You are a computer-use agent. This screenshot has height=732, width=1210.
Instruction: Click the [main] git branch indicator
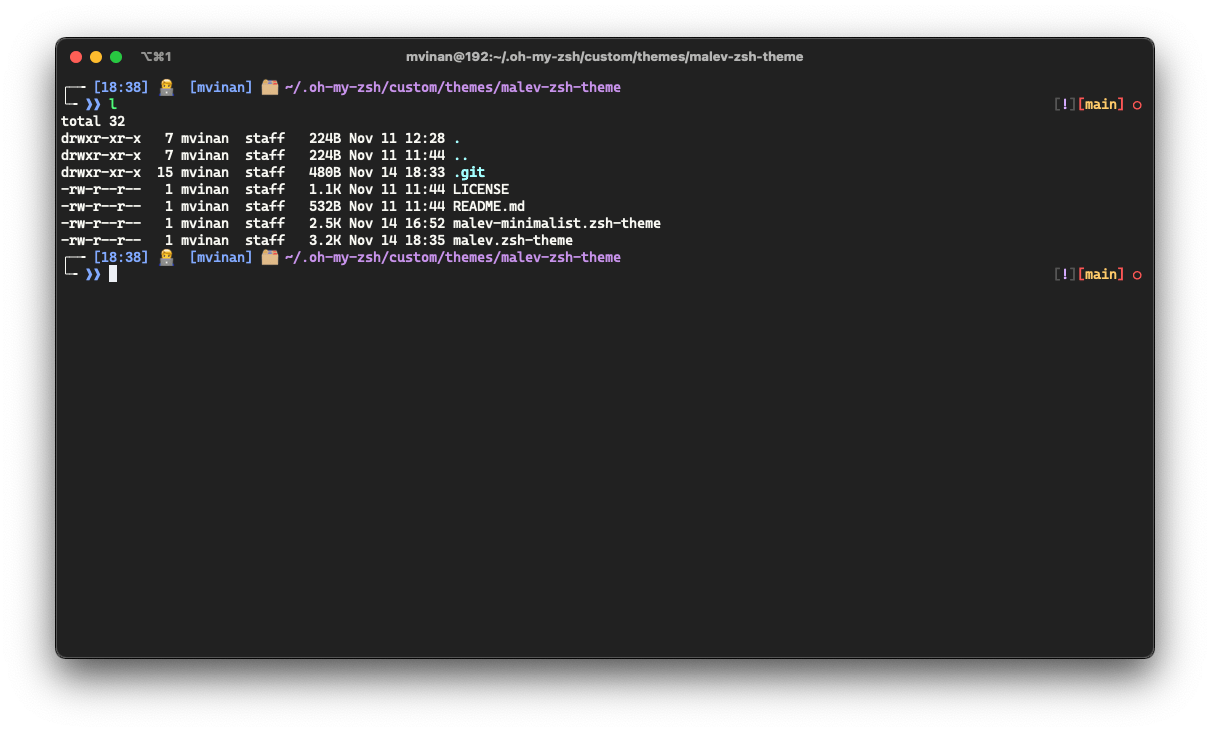[1101, 104]
